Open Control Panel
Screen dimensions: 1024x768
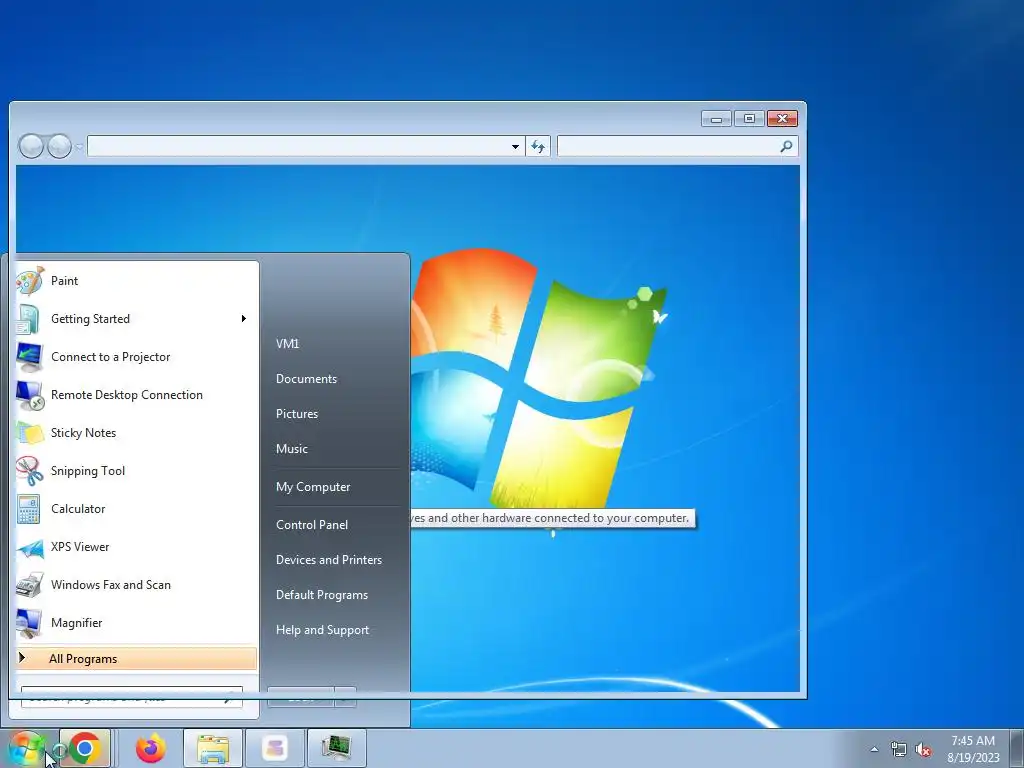click(x=312, y=525)
